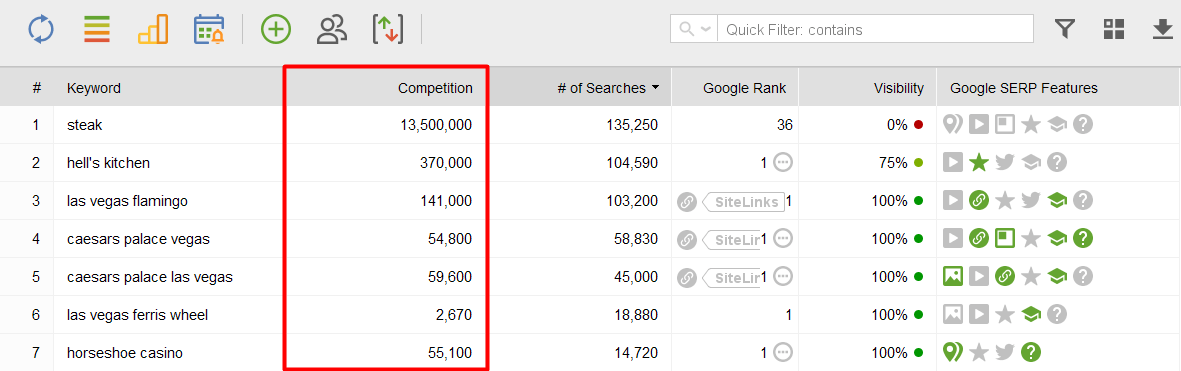The image size is (1181, 371).
Task: Open the calendar schedule icon
Action: click(x=209, y=30)
